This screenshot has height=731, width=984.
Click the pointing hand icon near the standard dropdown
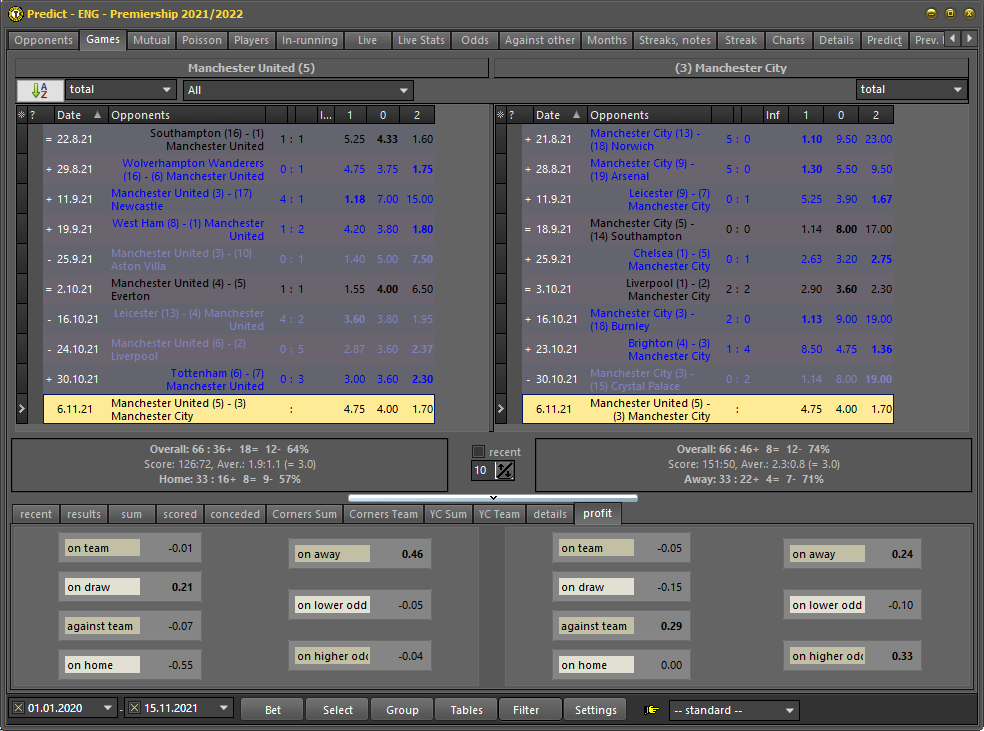tap(651, 708)
